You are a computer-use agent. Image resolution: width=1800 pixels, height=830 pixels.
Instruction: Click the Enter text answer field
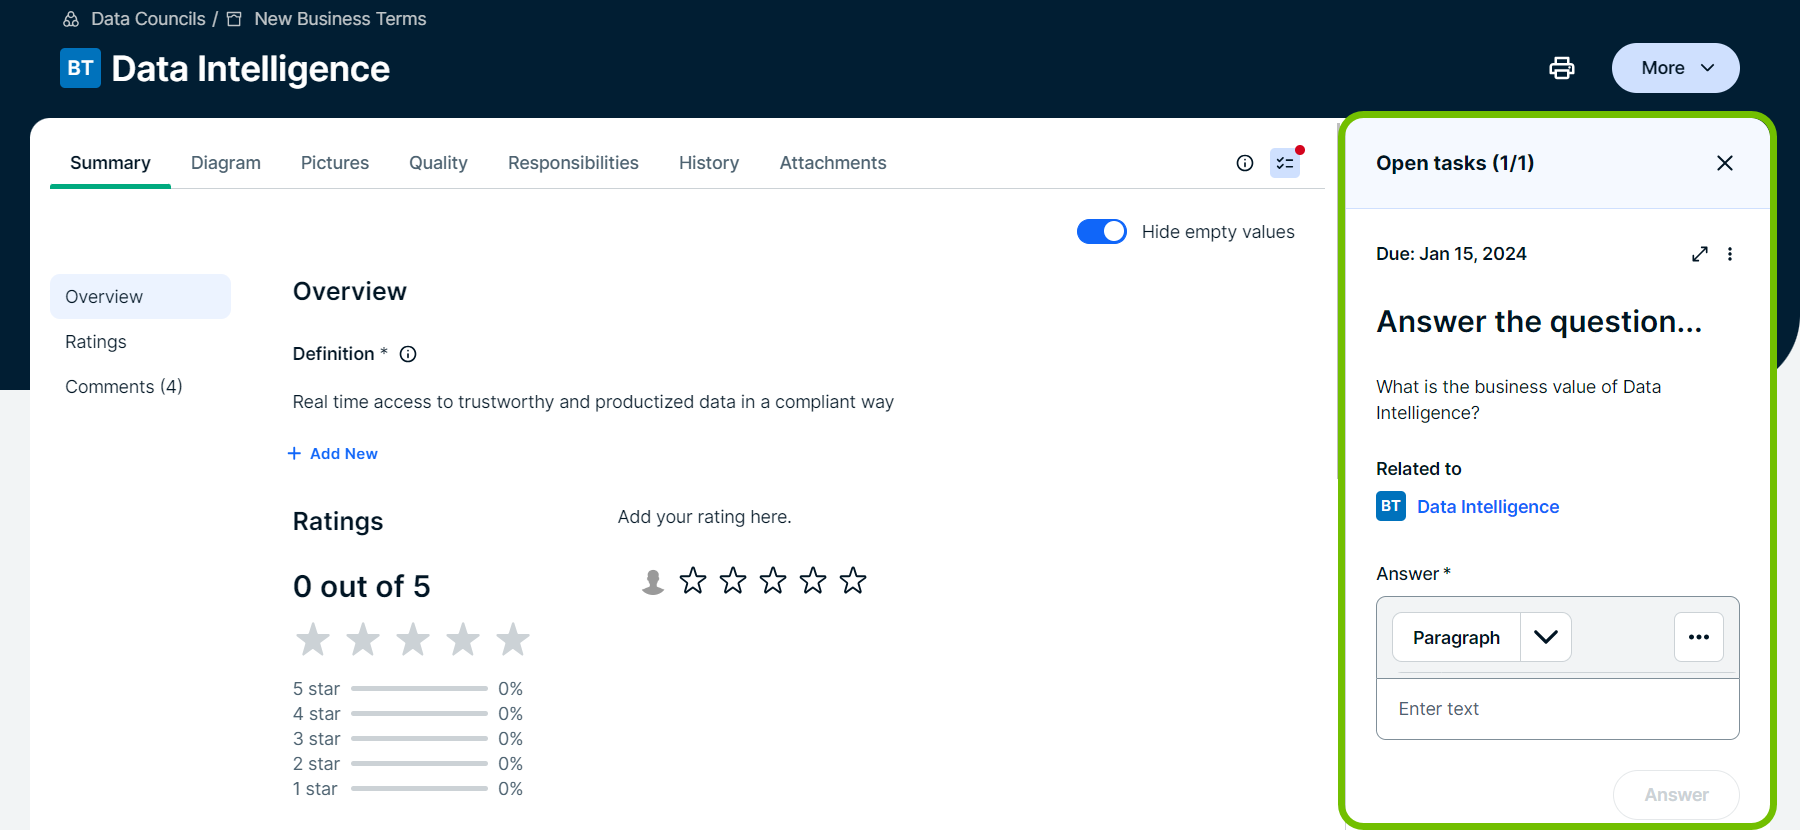click(x=1557, y=709)
